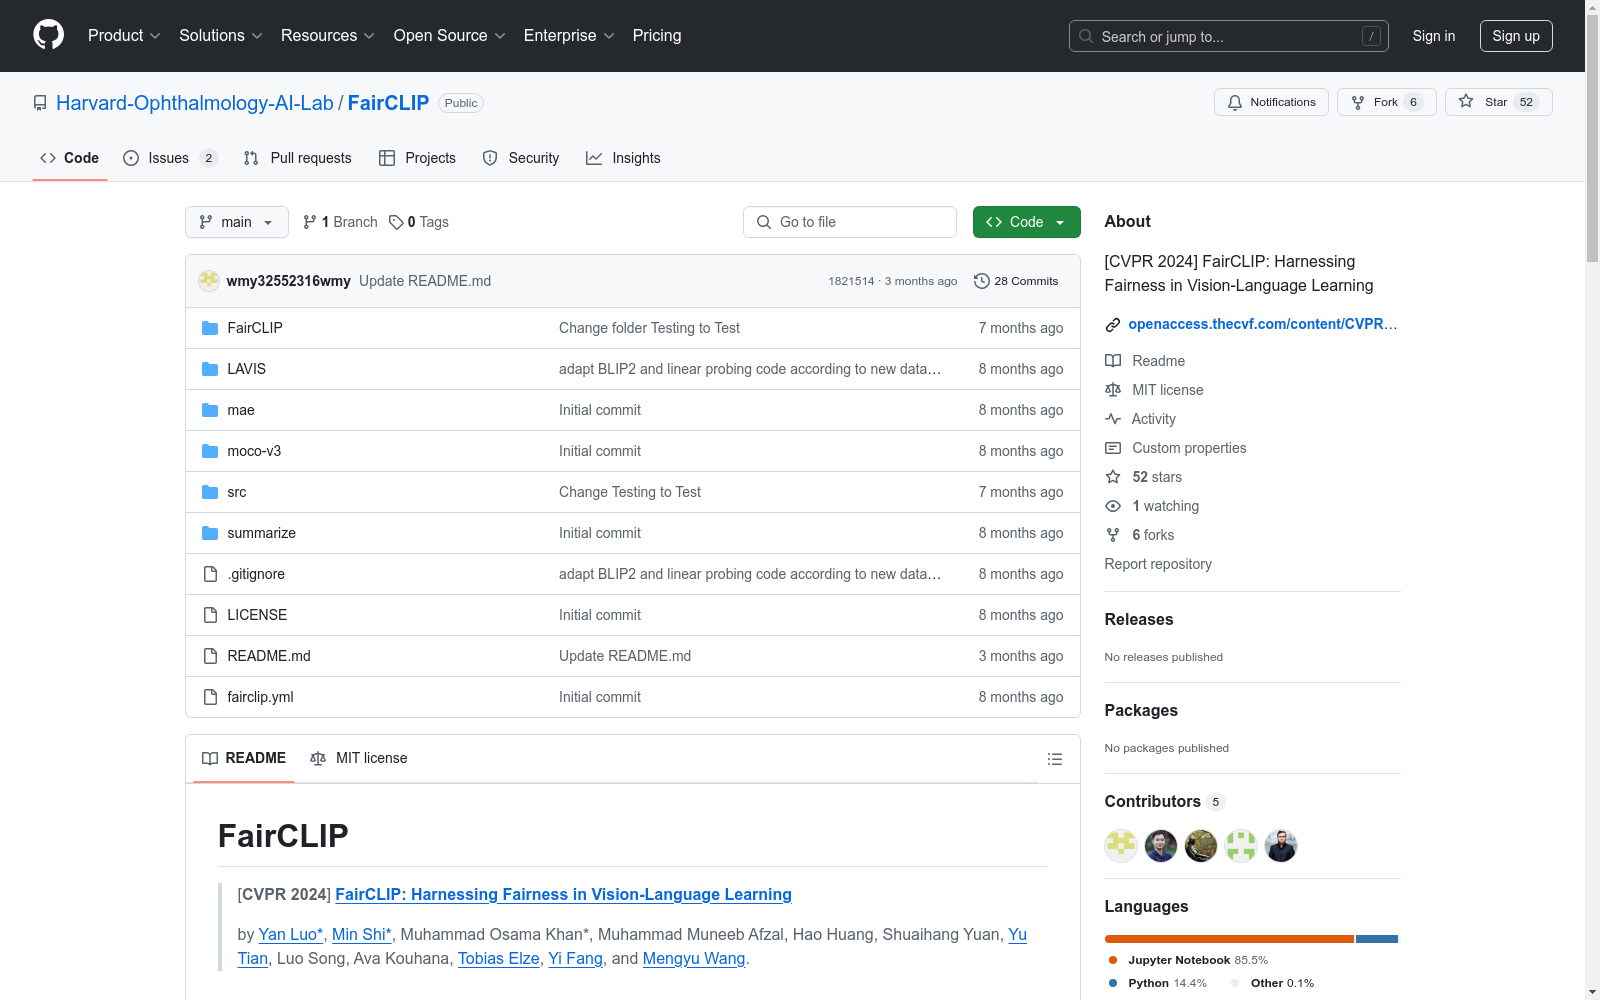This screenshot has width=1600, height=1000.
Task: Open the Pricing page
Action: click(x=657, y=35)
